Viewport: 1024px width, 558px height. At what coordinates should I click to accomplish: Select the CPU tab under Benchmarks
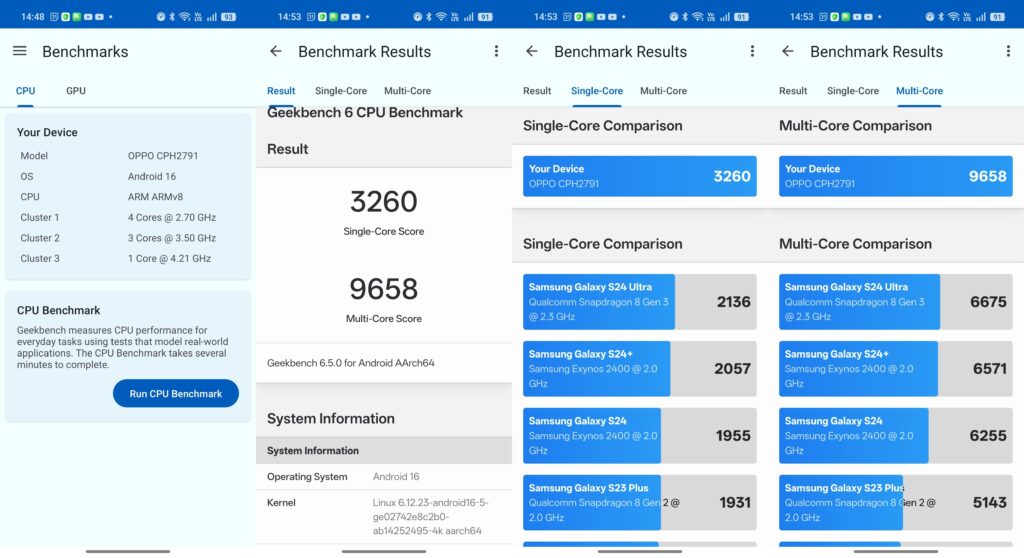(25, 91)
